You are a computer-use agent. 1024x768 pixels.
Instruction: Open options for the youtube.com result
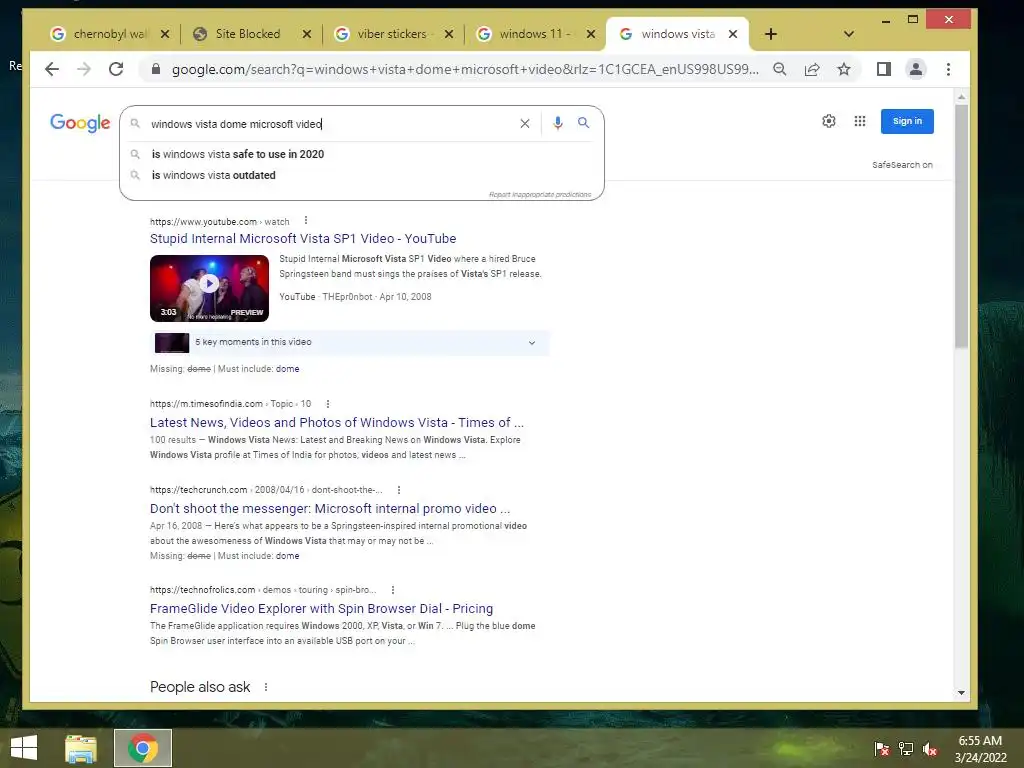306,221
